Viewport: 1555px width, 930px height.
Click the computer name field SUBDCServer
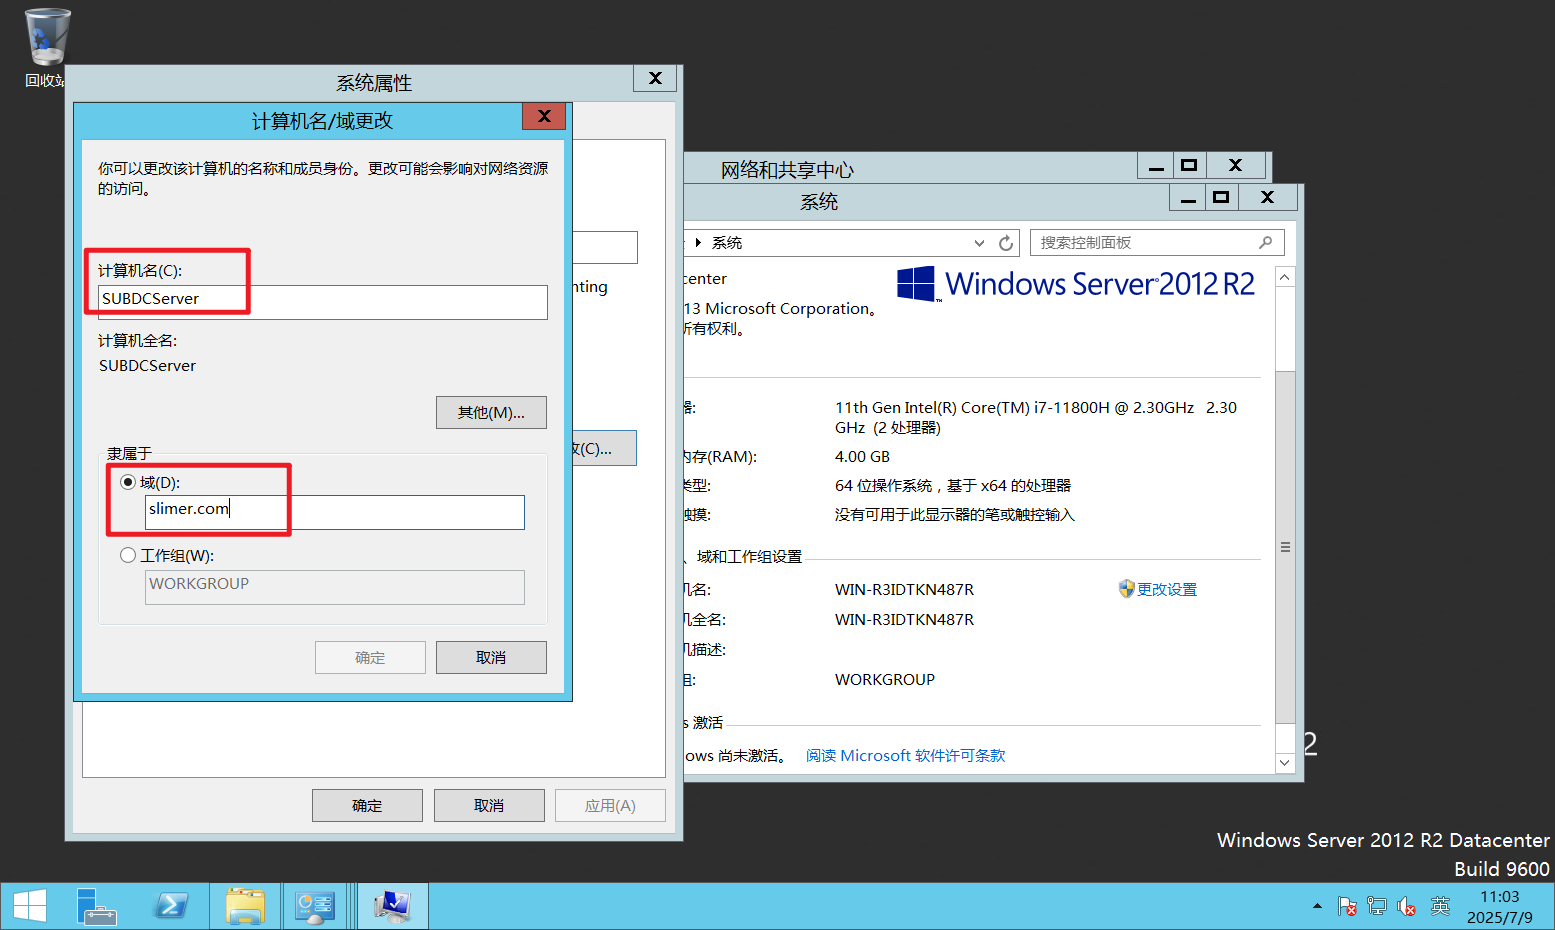[322, 302]
